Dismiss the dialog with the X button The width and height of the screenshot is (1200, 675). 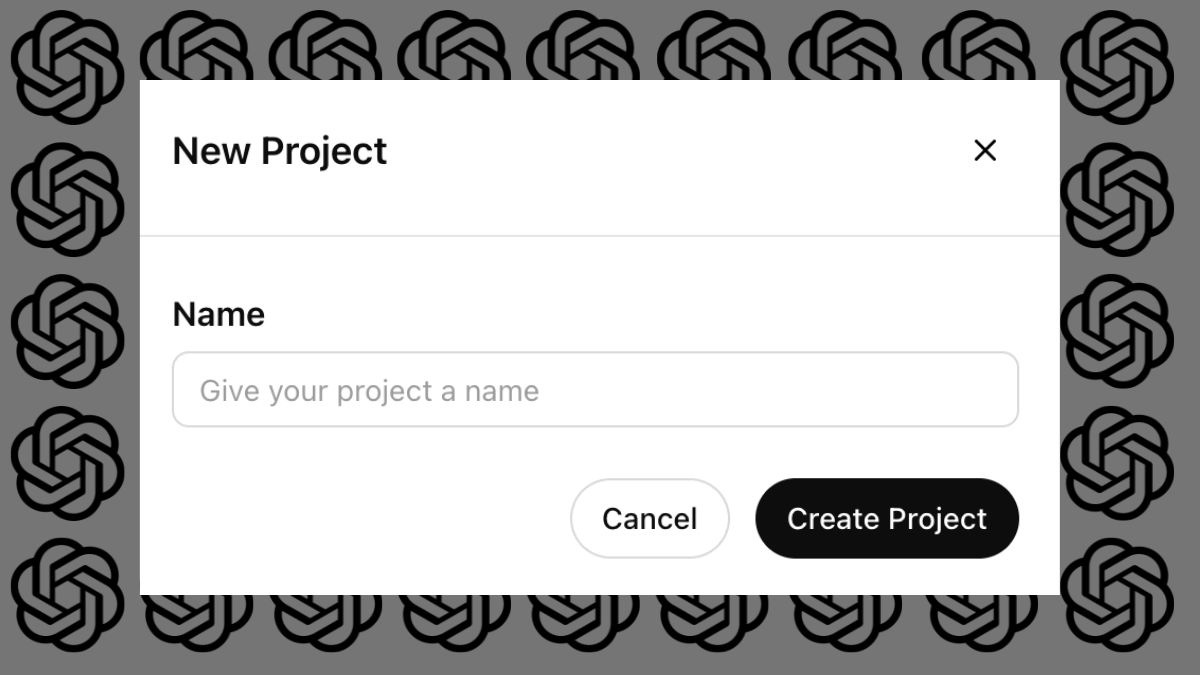click(x=985, y=150)
